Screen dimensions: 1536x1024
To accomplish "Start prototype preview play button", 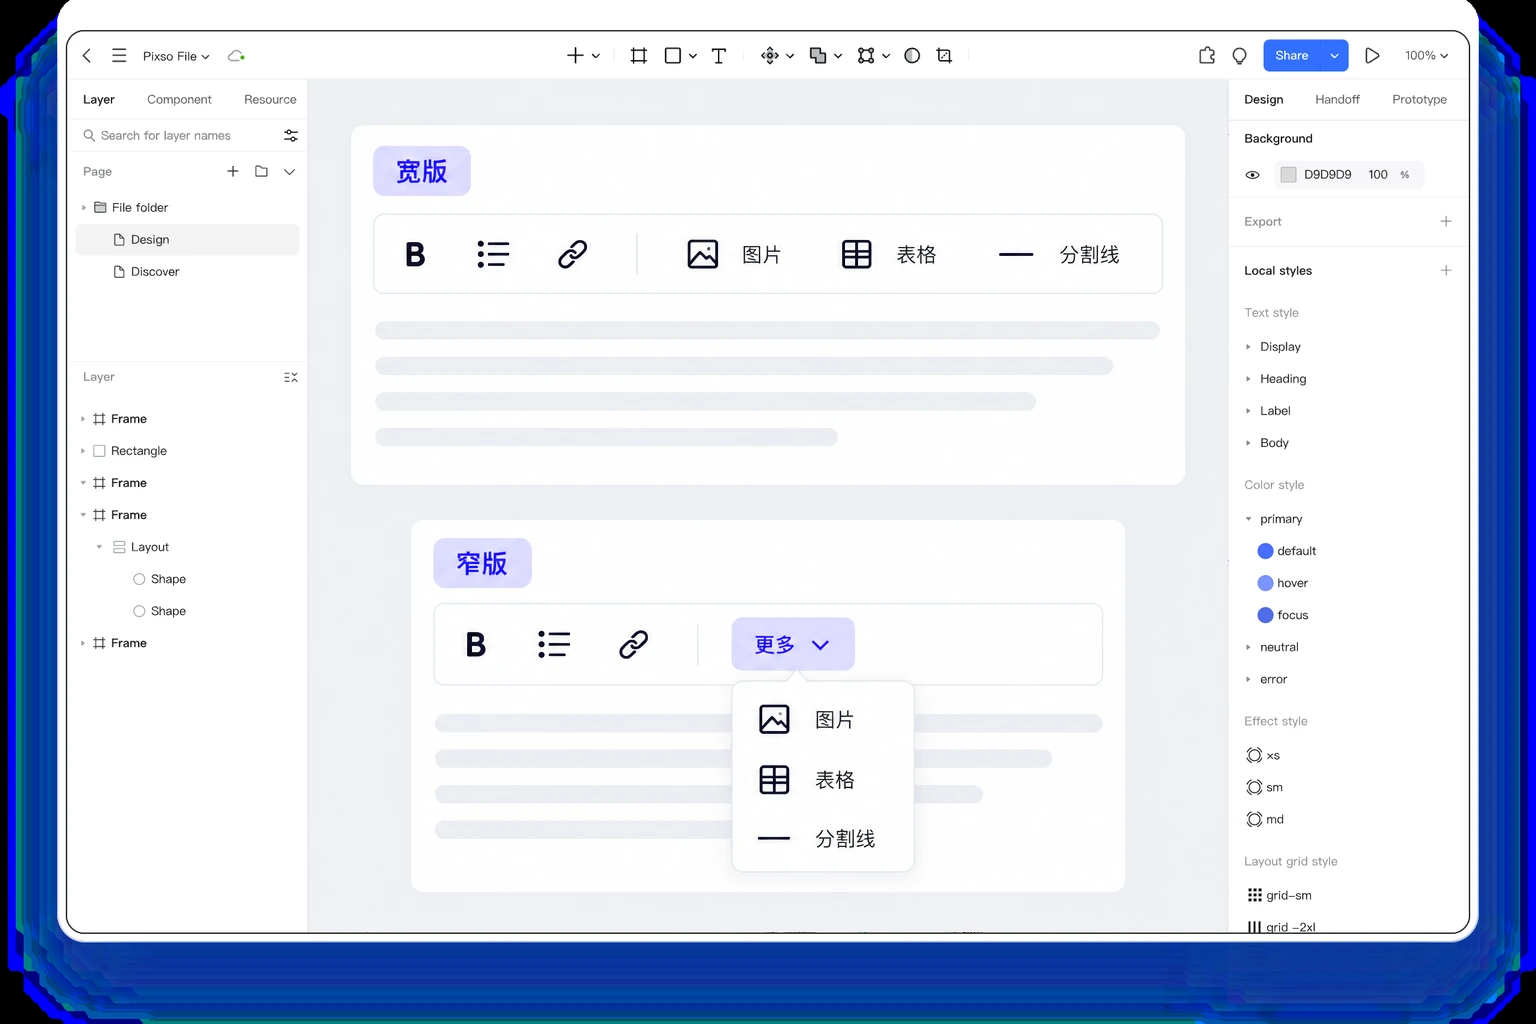I will coord(1372,56).
